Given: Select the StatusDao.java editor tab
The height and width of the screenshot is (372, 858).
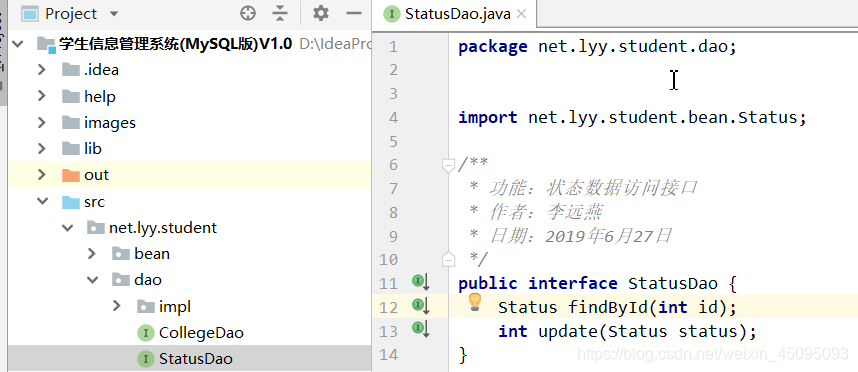Looking at the screenshot, I should click(454, 14).
